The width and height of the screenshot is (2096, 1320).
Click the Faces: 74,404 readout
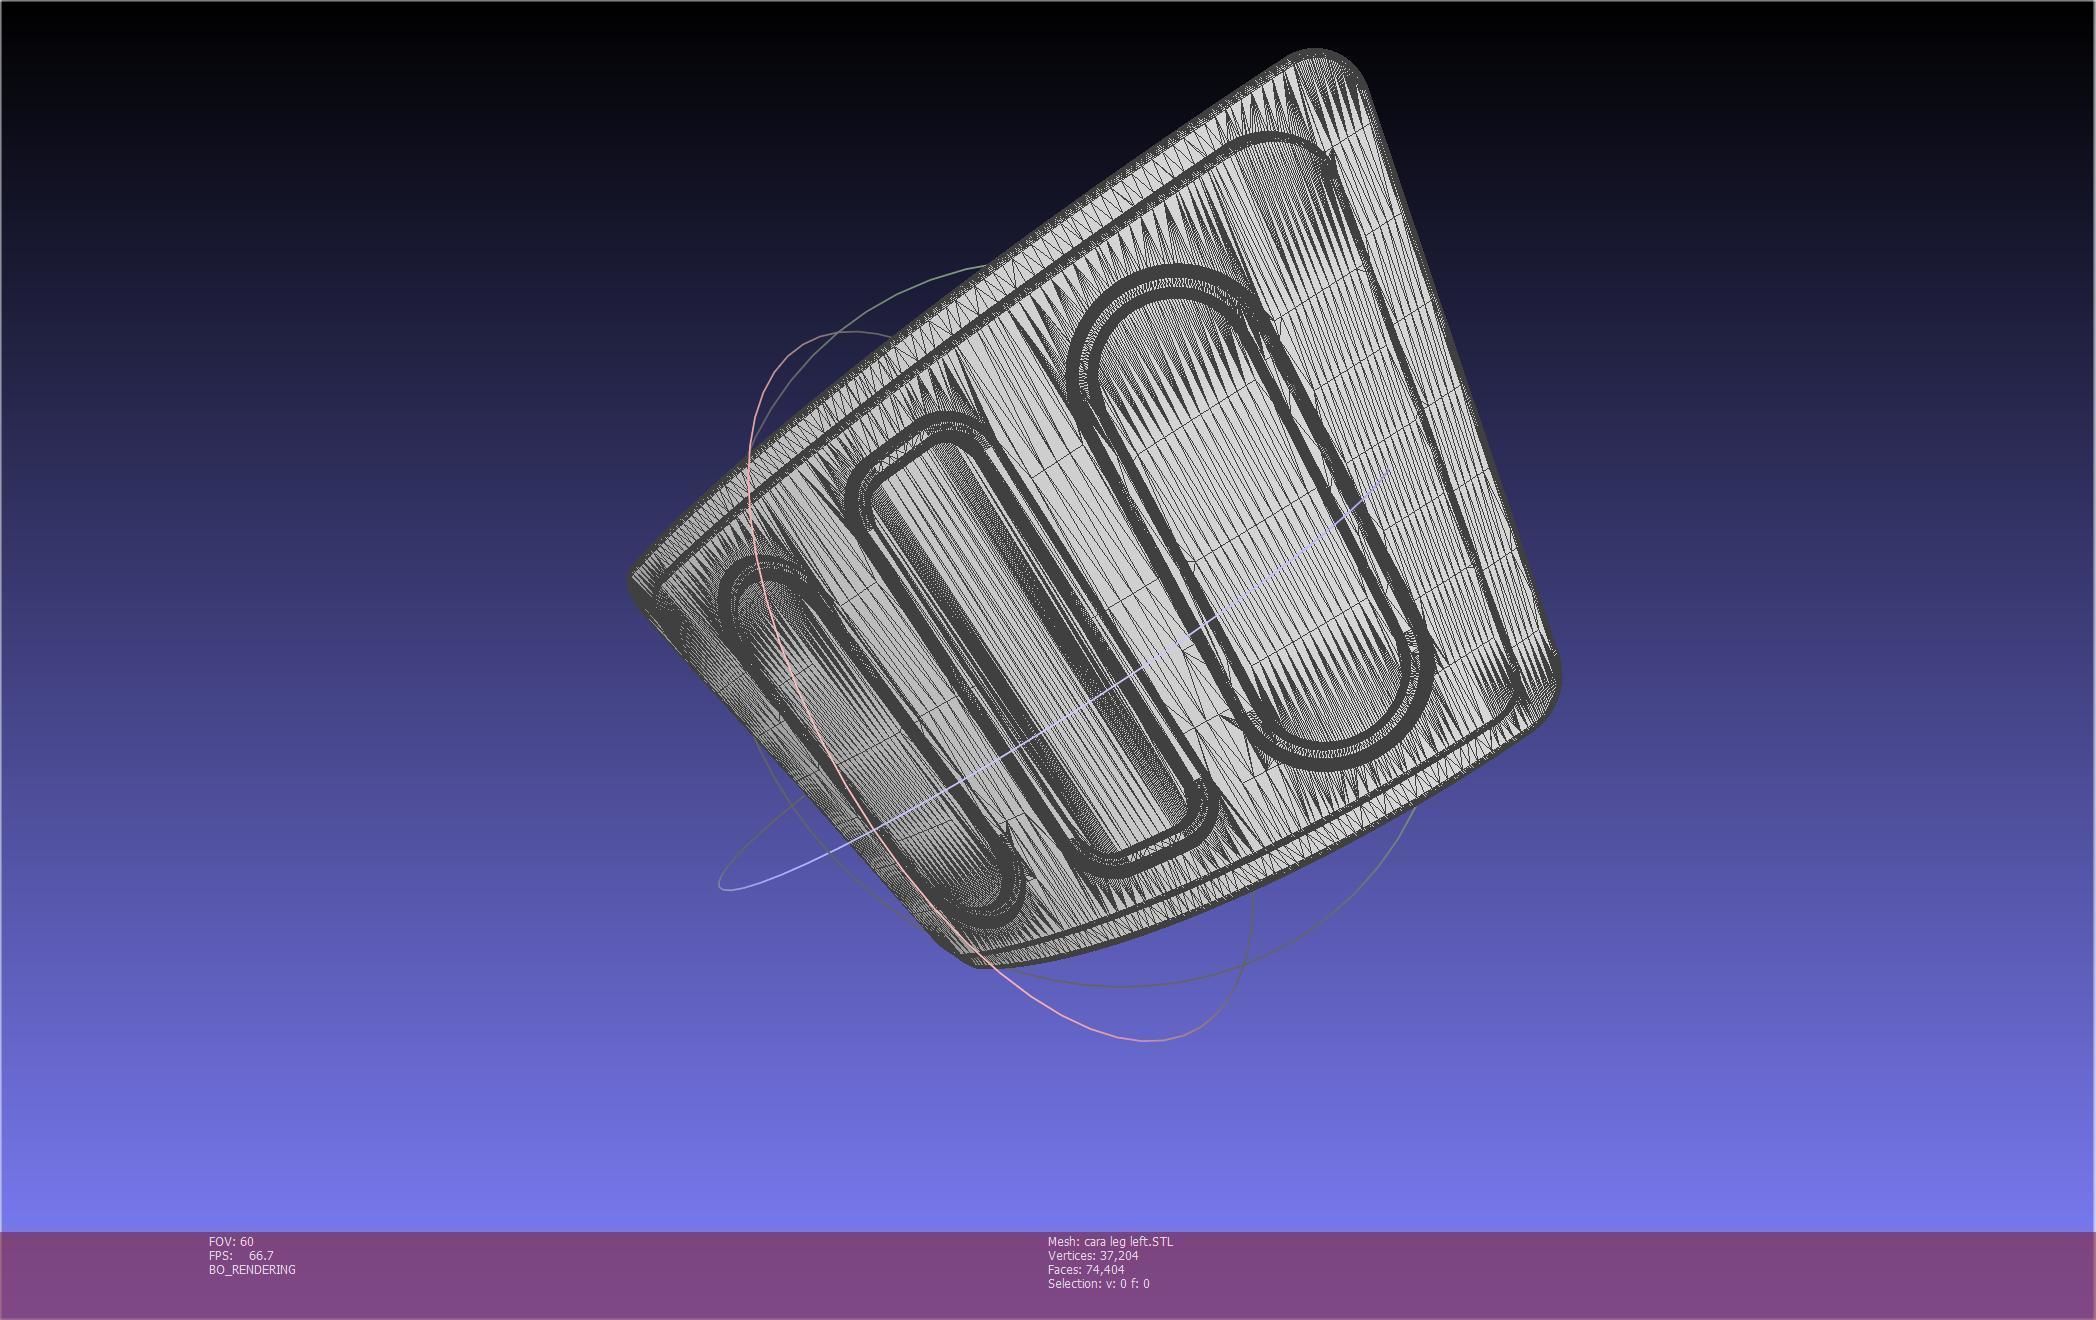[1086, 1269]
